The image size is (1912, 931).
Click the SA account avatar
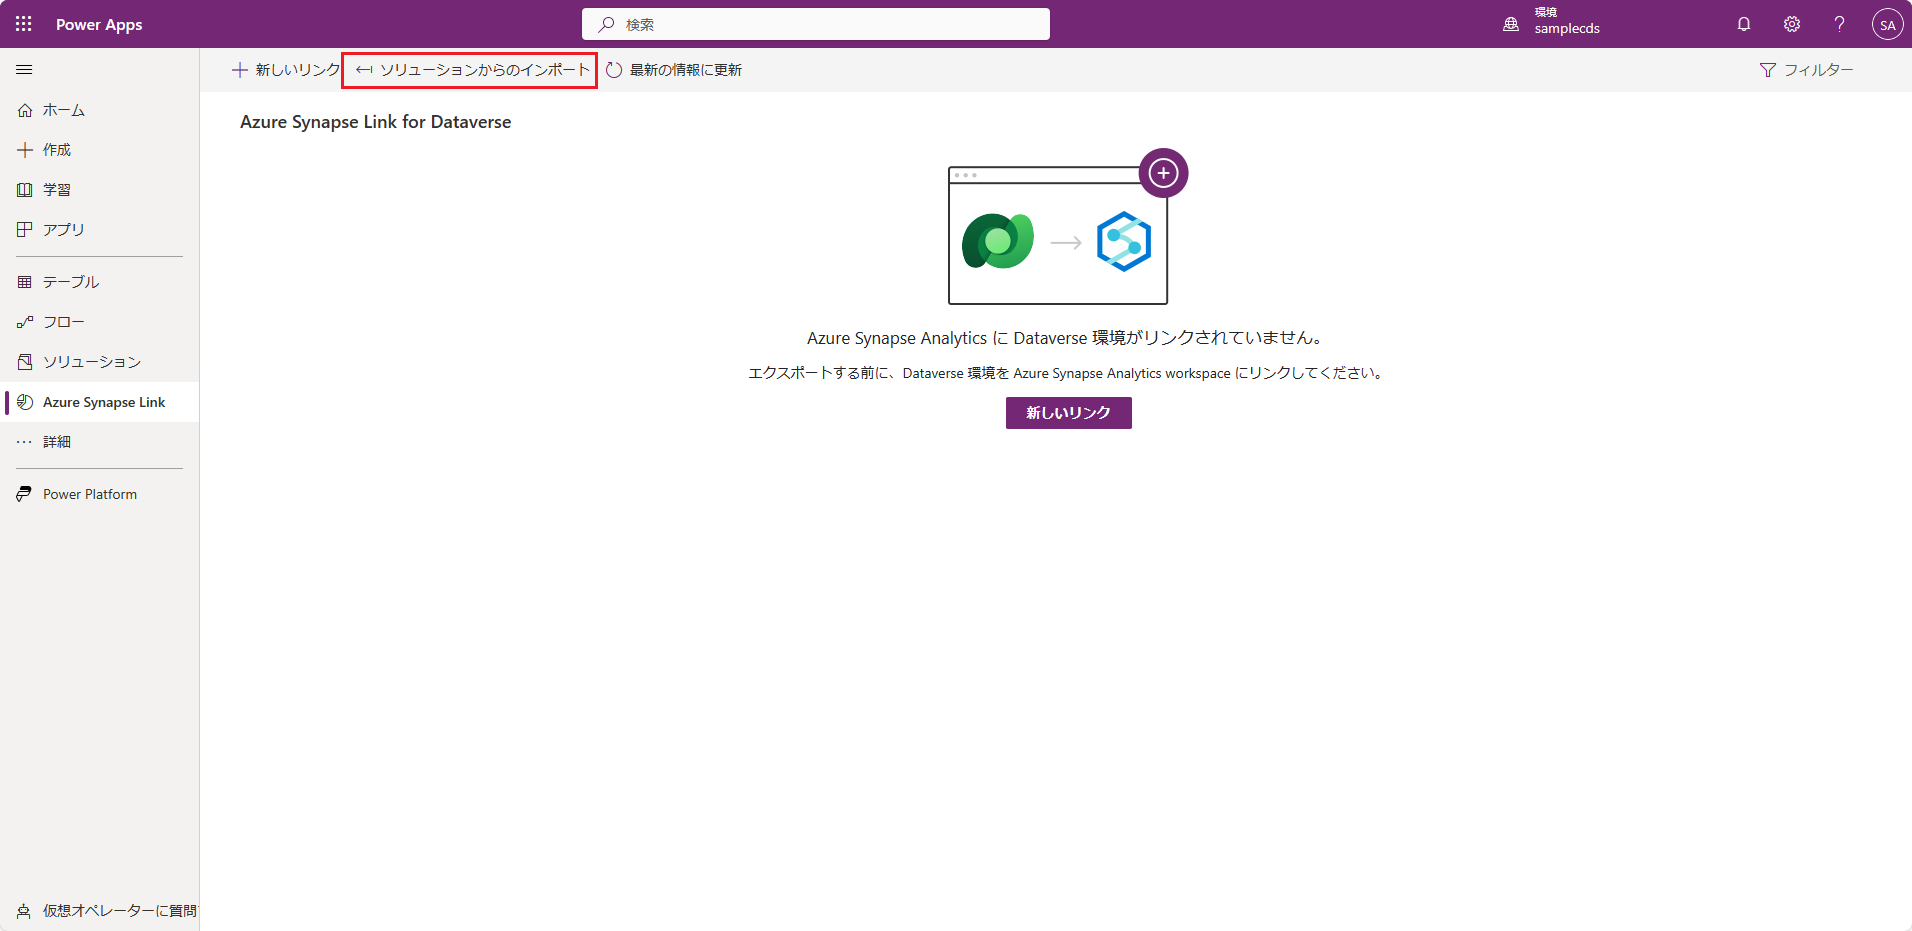click(1888, 24)
